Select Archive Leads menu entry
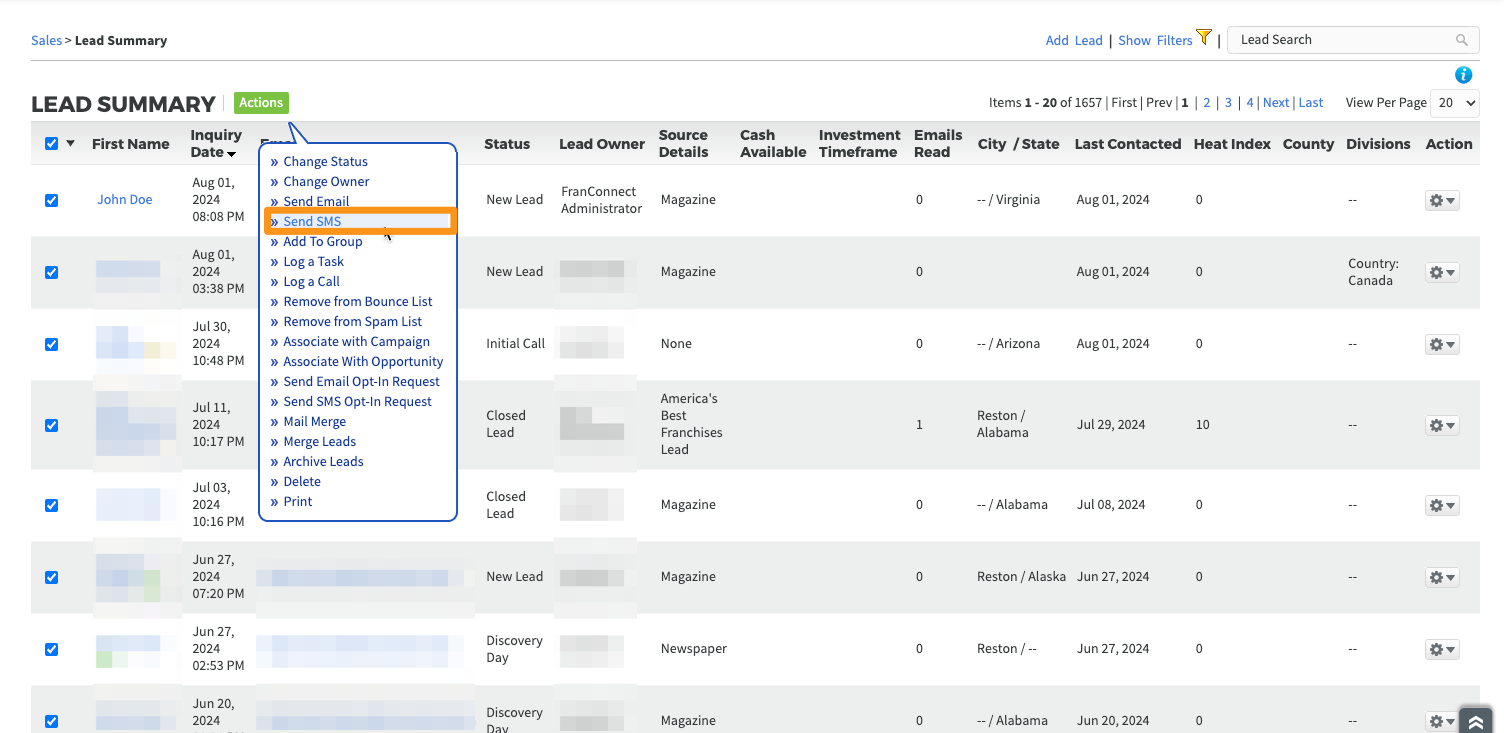The image size is (1504, 733). pos(323,461)
